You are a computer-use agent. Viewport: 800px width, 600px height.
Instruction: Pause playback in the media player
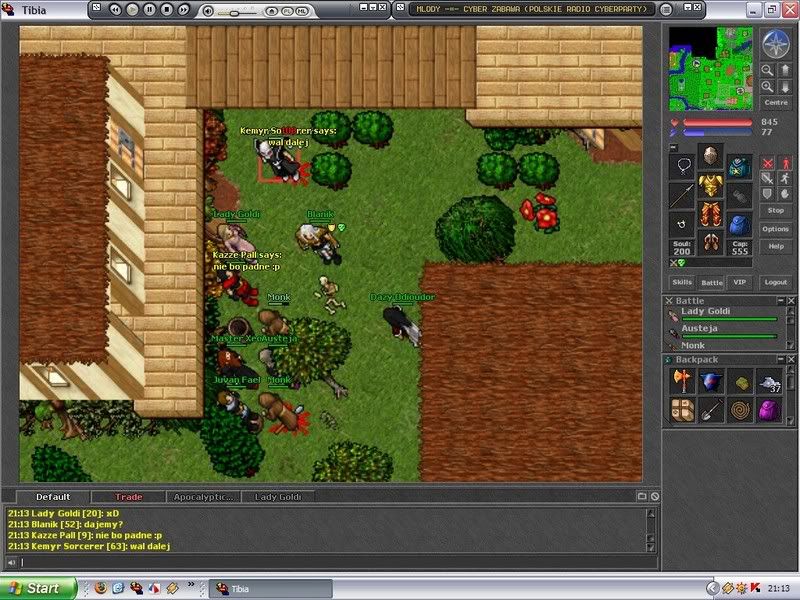click(149, 10)
